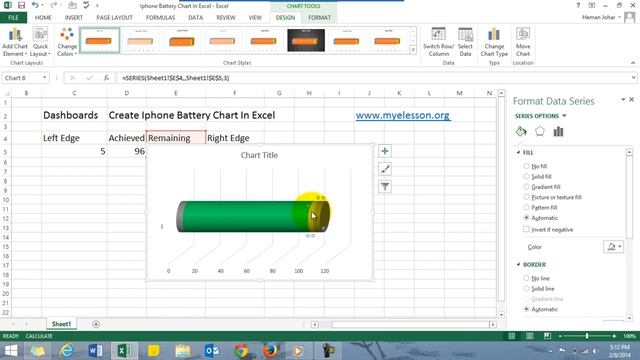Switch to Format chart tools tab
Screen dimensions: 640x360
(x=320, y=18)
